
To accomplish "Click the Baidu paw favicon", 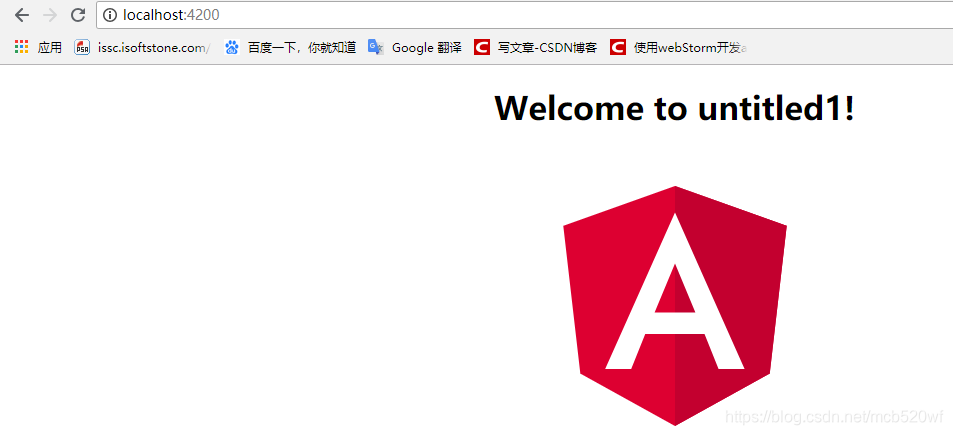I will tap(232, 47).
